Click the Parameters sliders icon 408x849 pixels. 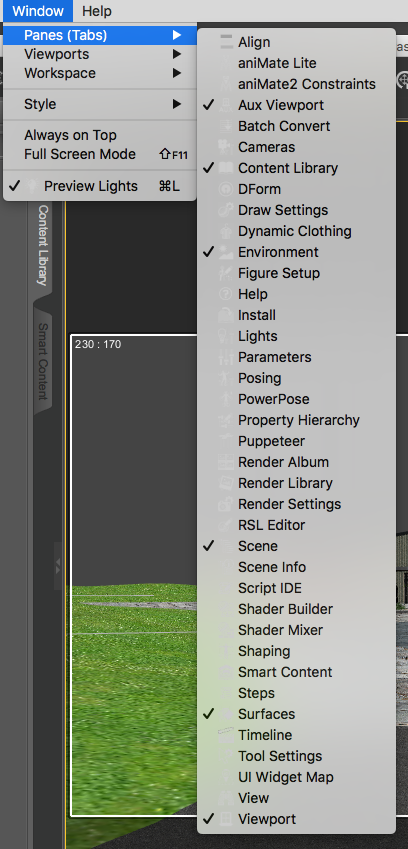click(226, 357)
